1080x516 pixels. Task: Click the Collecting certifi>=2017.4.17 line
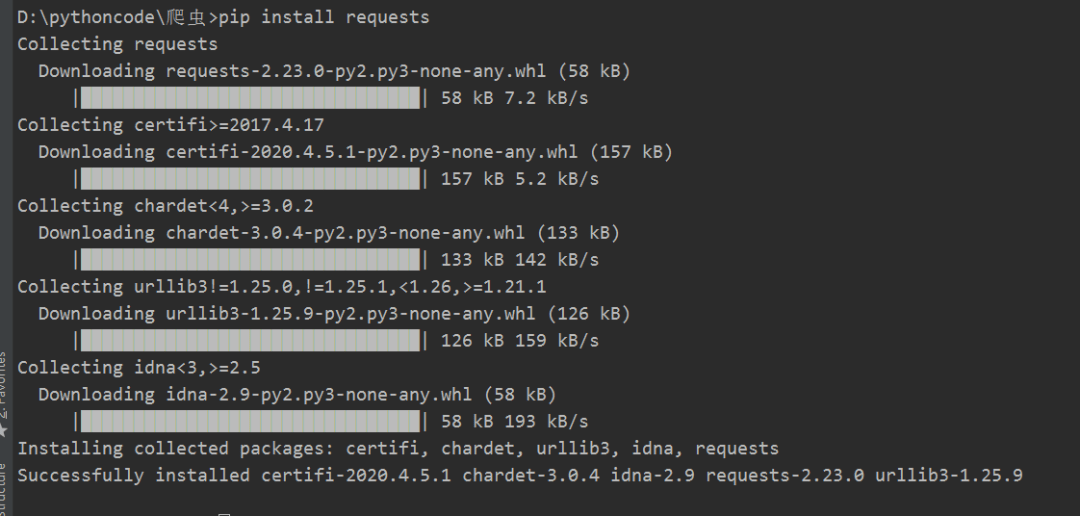[x=170, y=125]
